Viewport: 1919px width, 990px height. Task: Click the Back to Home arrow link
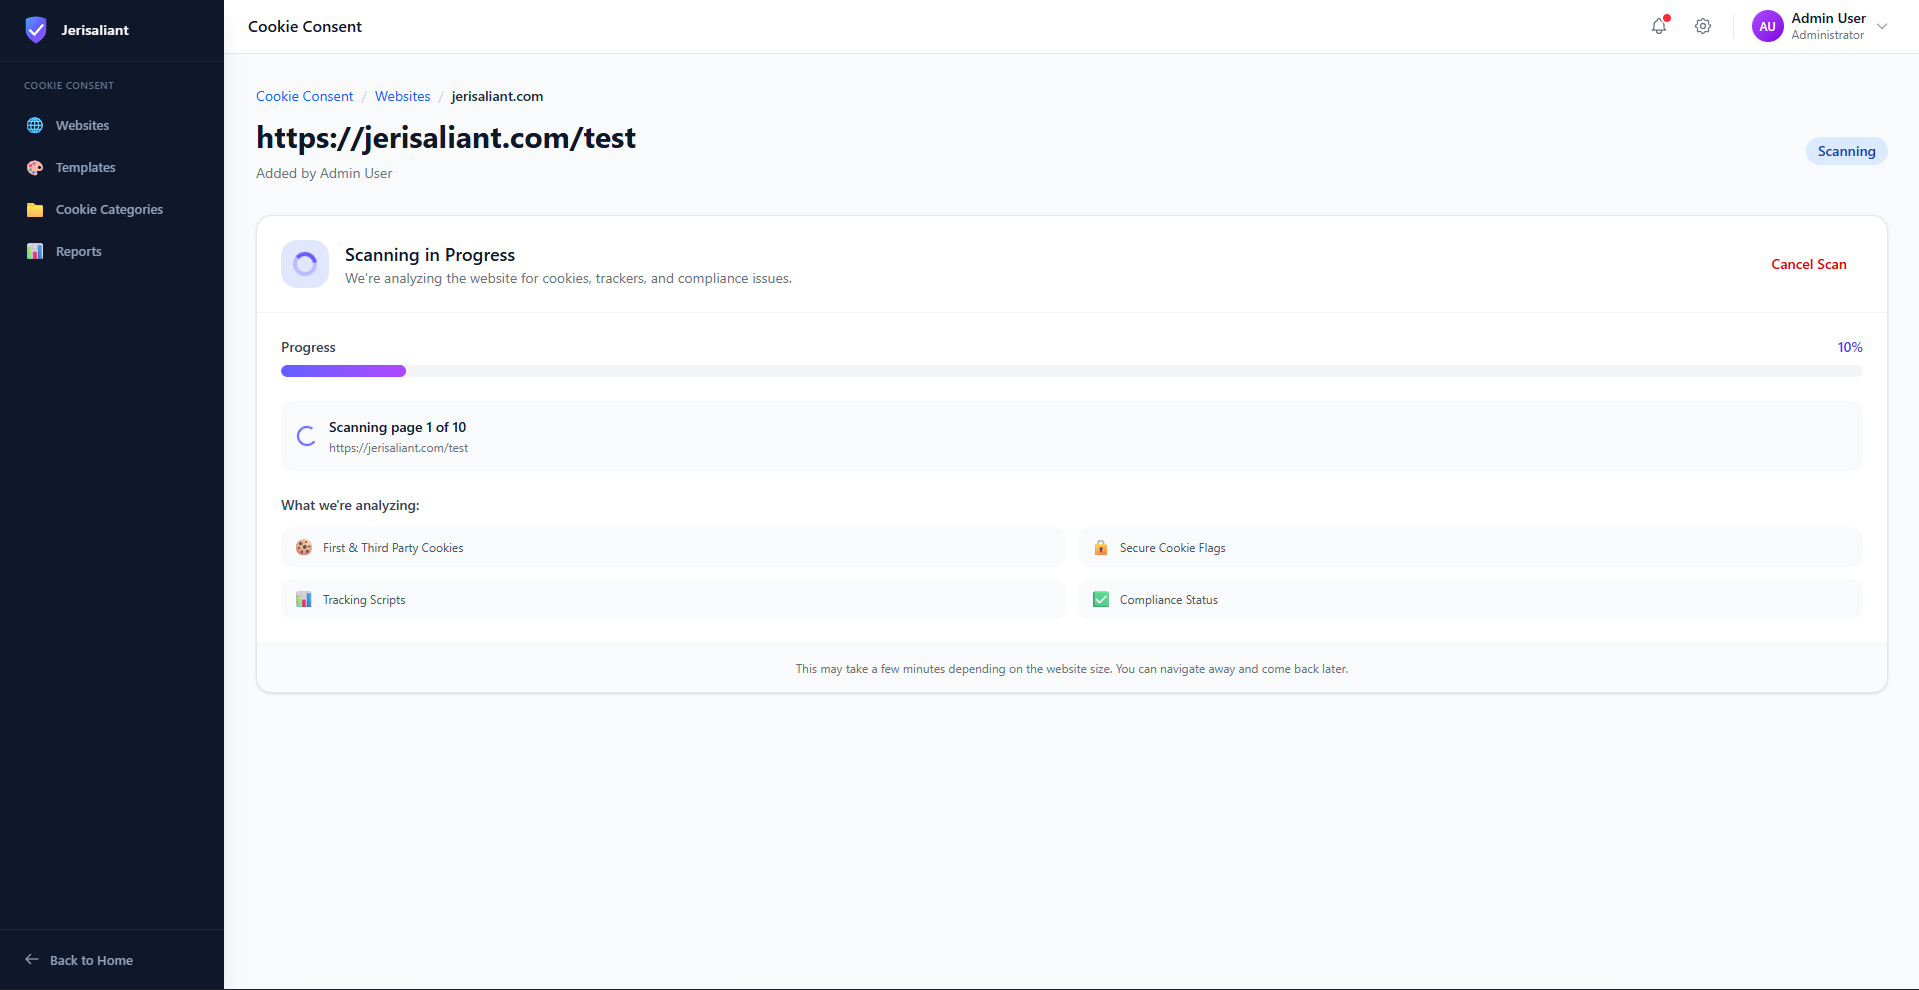click(x=80, y=960)
